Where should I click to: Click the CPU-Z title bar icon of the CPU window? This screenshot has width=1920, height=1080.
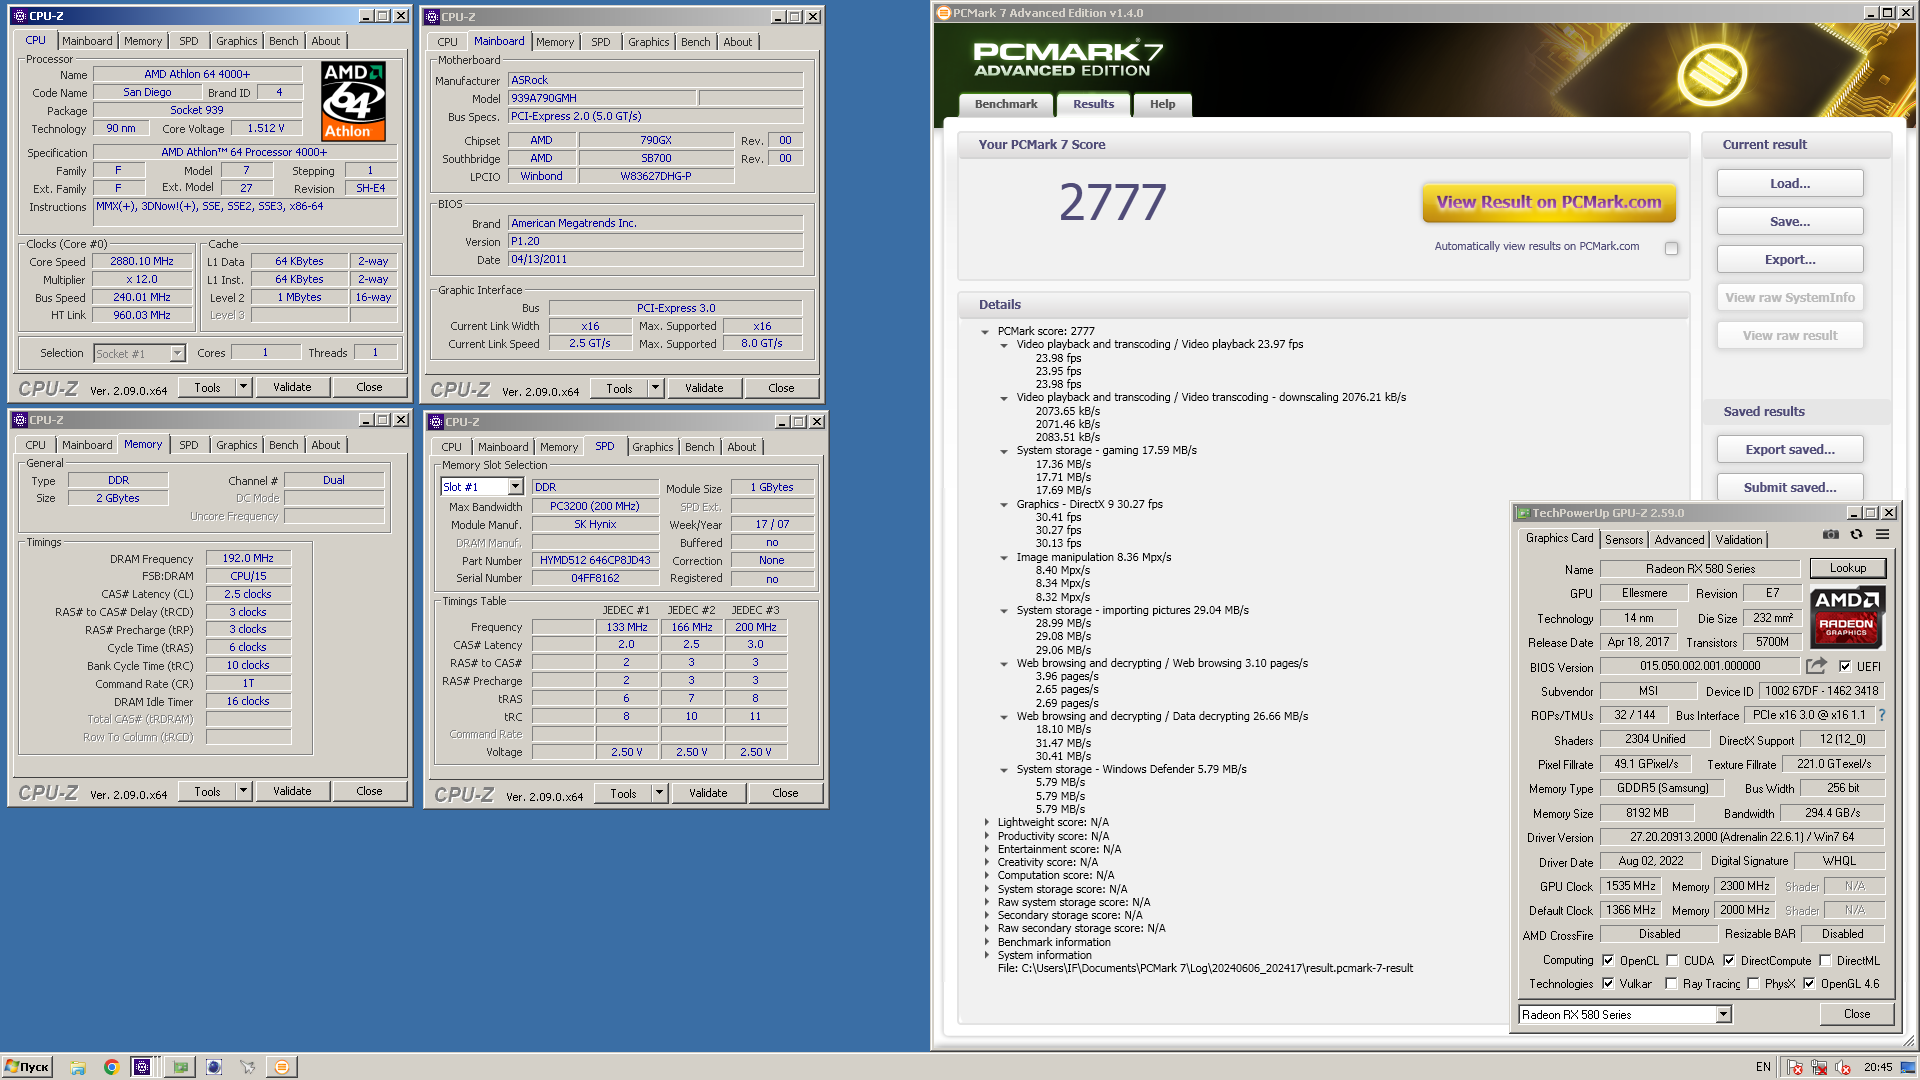coord(20,16)
